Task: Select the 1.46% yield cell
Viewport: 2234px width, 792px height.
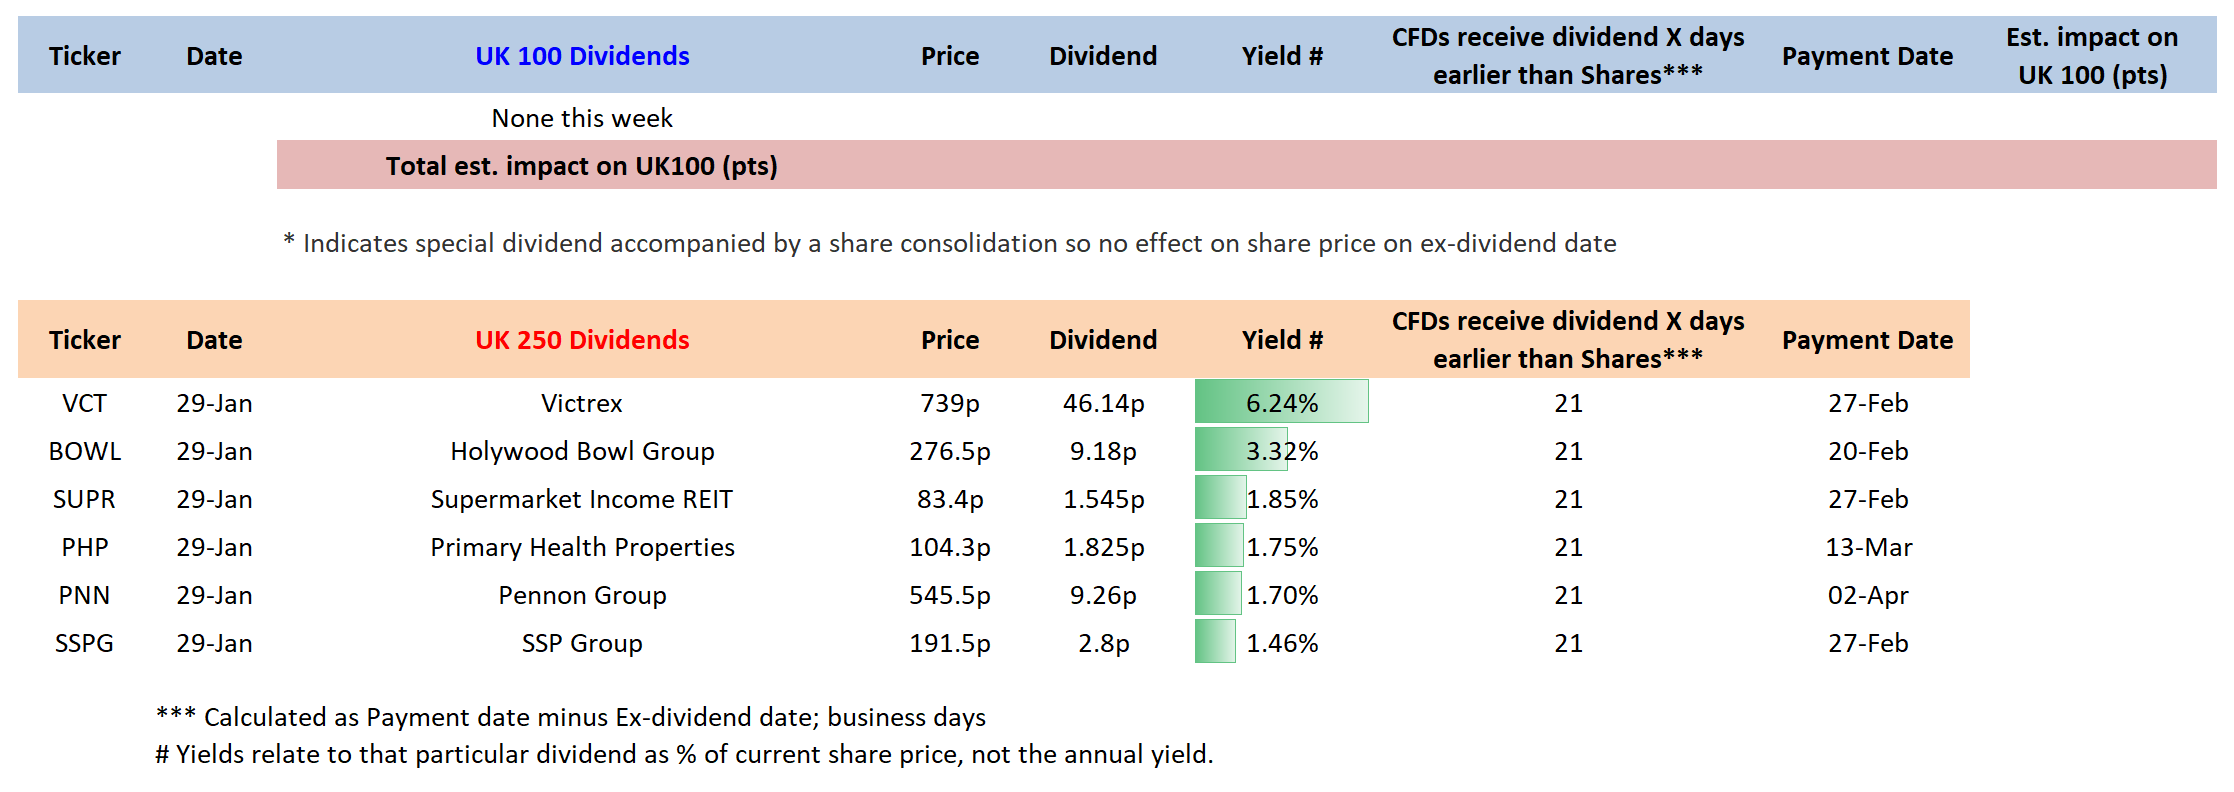Action: [1281, 643]
